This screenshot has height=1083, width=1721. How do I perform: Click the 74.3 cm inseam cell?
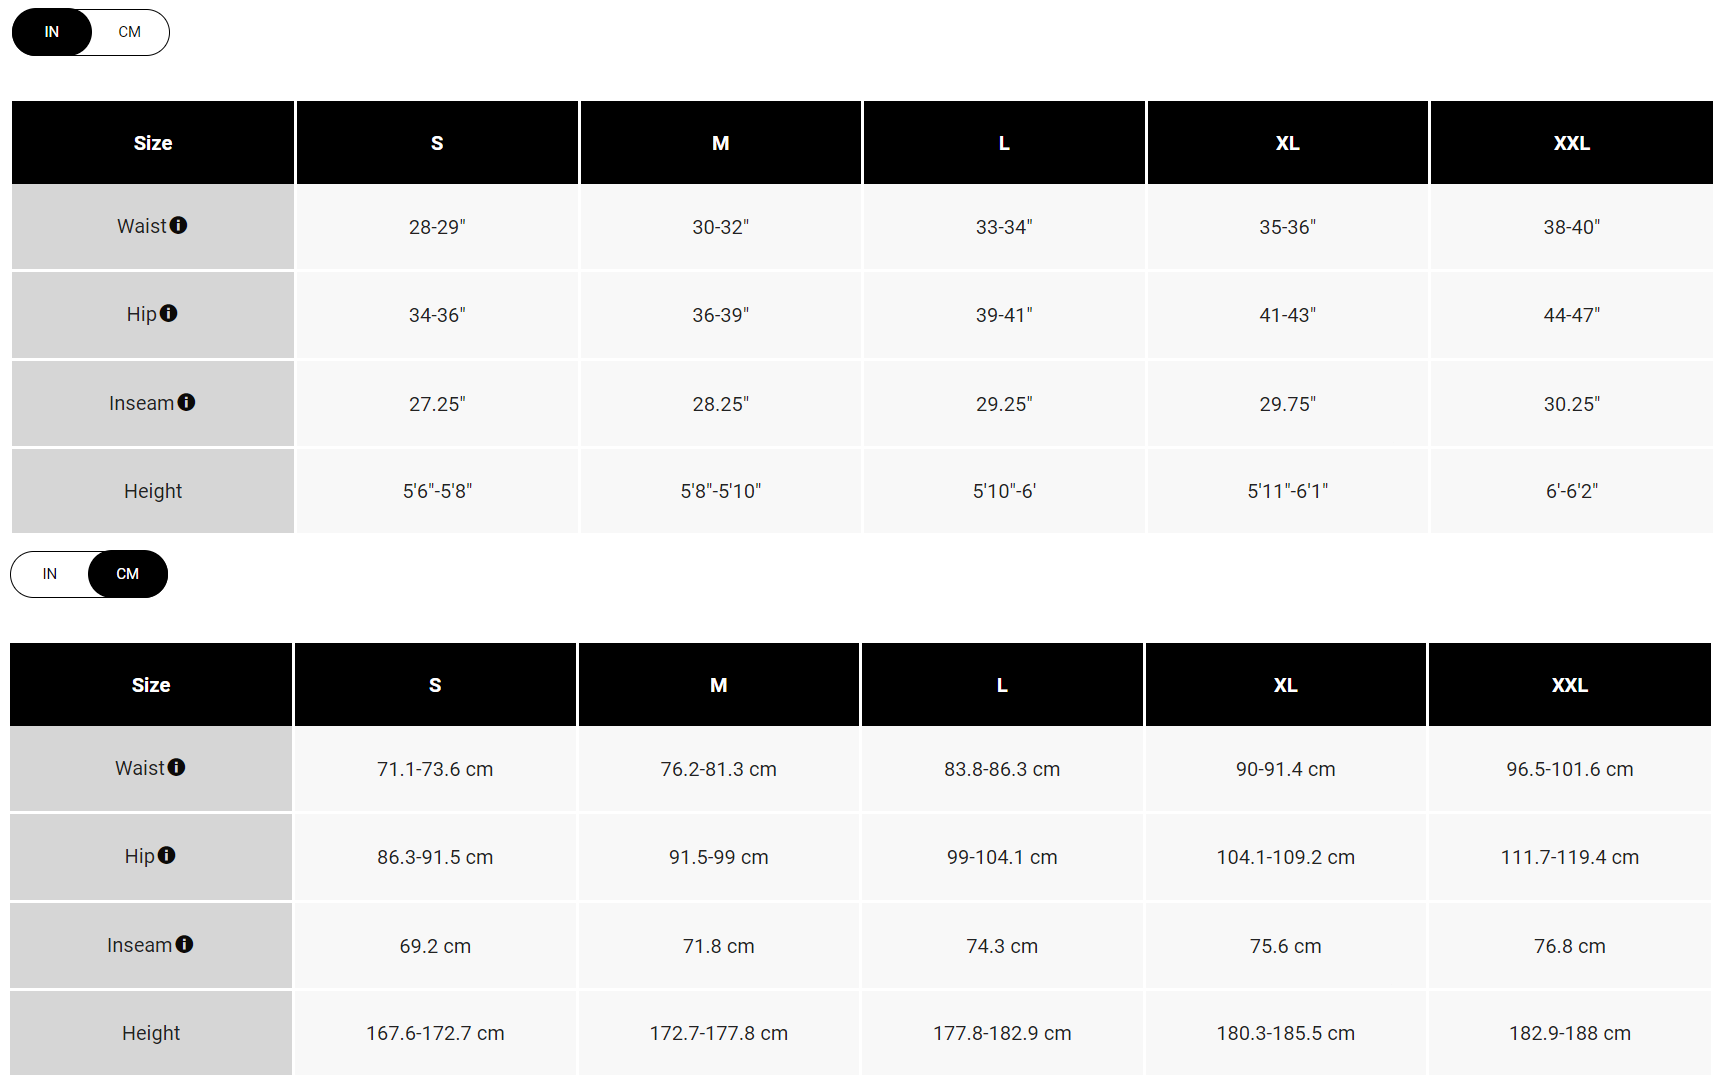[x=1002, y=946]
